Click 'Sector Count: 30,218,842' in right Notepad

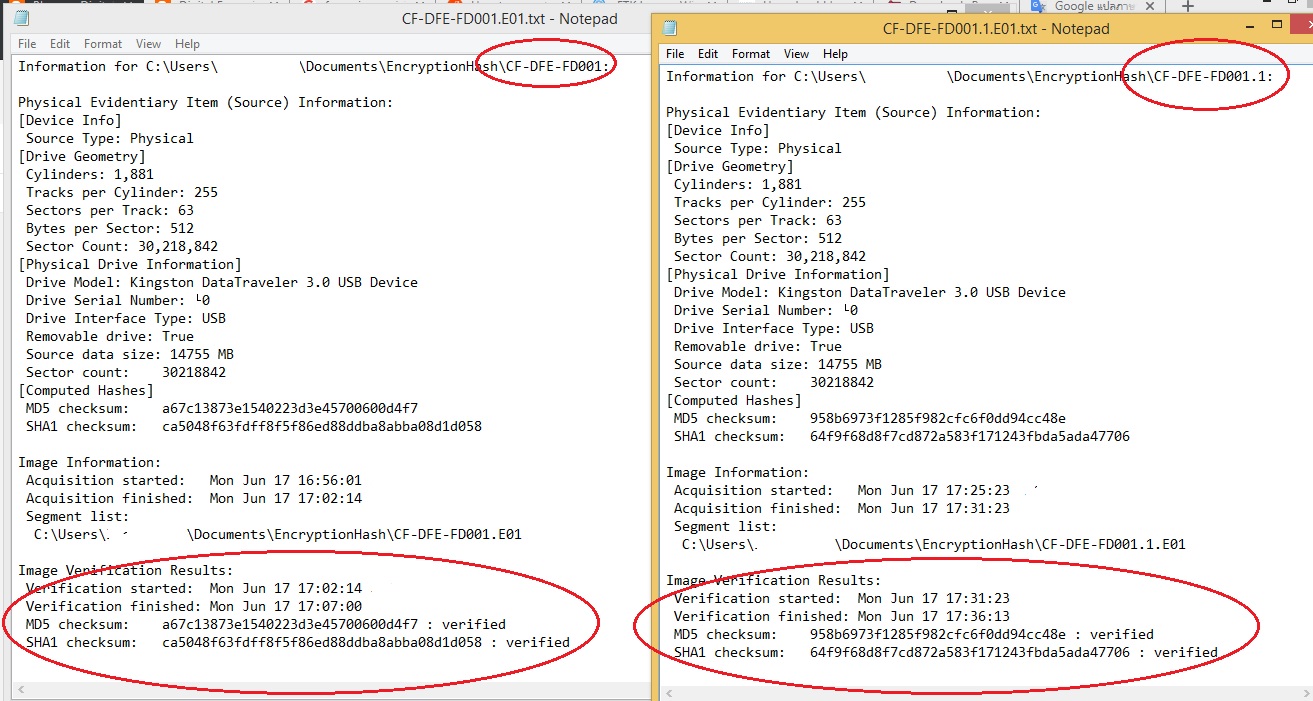coord(770,256)
